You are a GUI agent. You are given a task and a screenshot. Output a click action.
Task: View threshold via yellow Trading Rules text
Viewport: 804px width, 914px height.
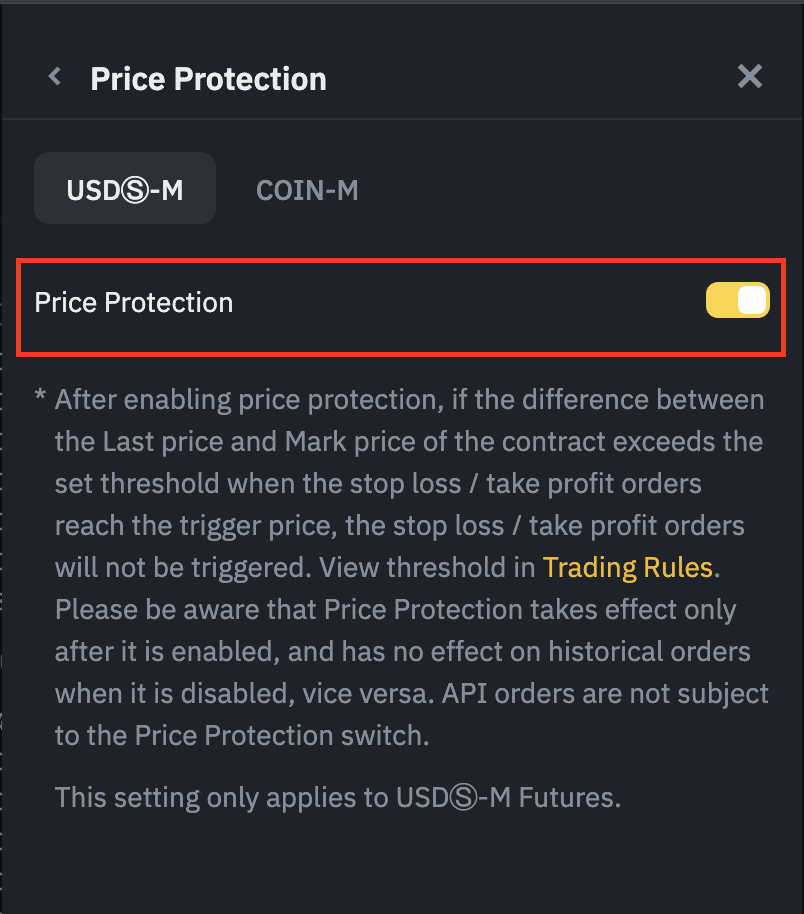[x=627, y=568]
